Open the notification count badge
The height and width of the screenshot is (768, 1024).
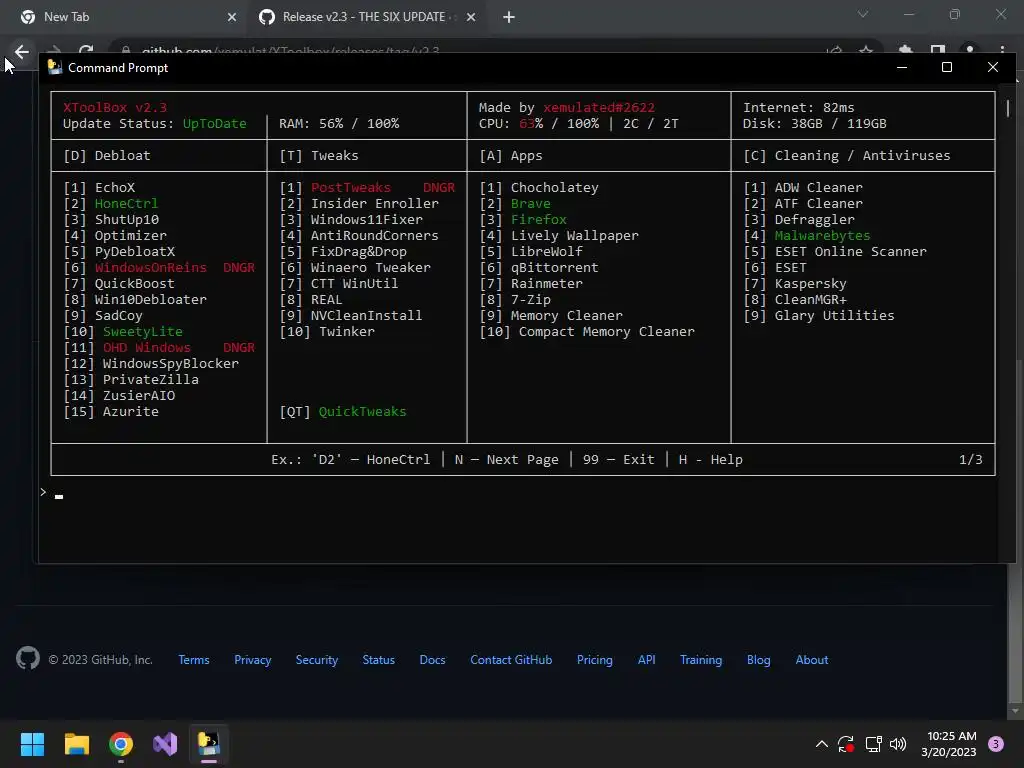pos(996,744)
